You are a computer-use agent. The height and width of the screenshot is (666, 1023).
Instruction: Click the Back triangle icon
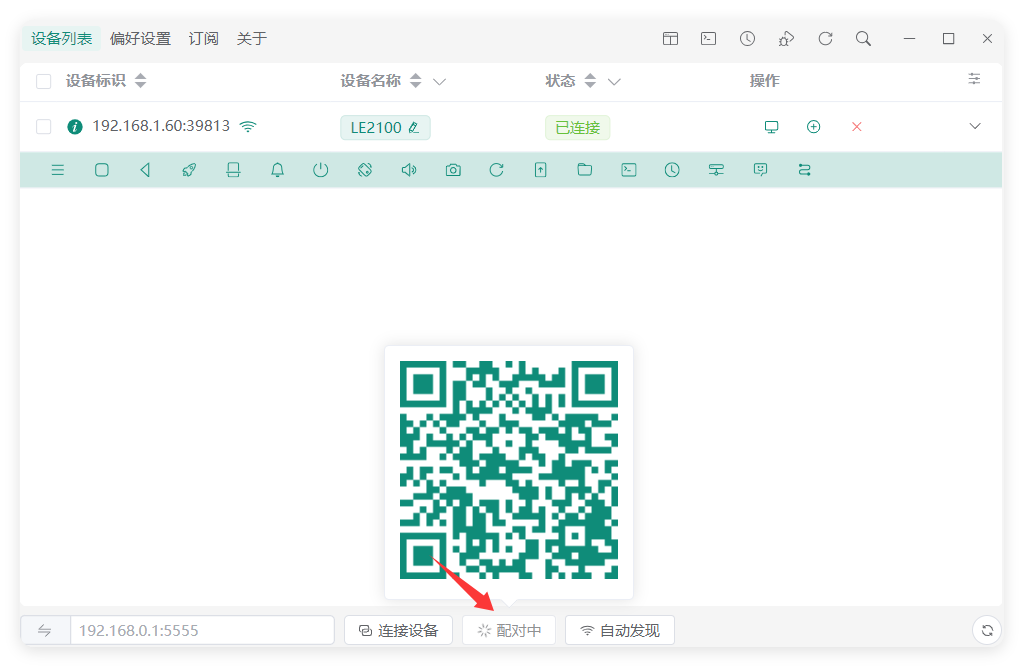(145, 170)
